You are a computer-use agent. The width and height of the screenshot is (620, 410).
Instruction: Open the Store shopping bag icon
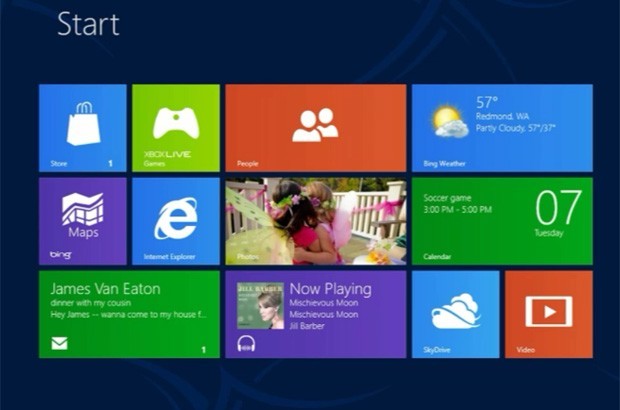pos(83,124)
